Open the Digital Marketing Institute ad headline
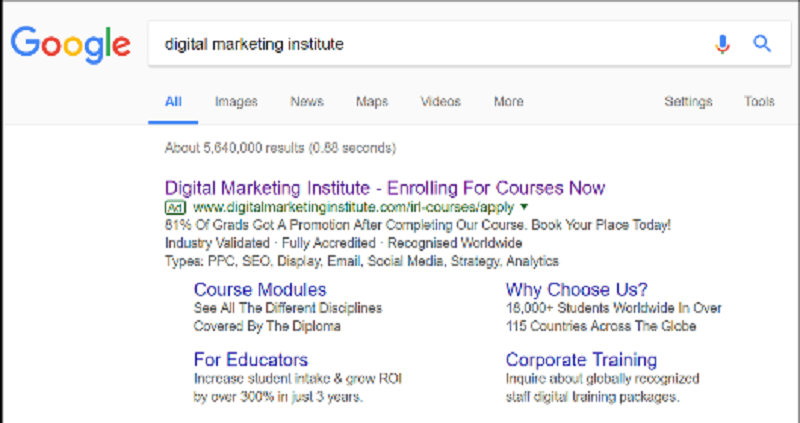The width and height of the screenshot is (800, 423). (x=384, y=188)
